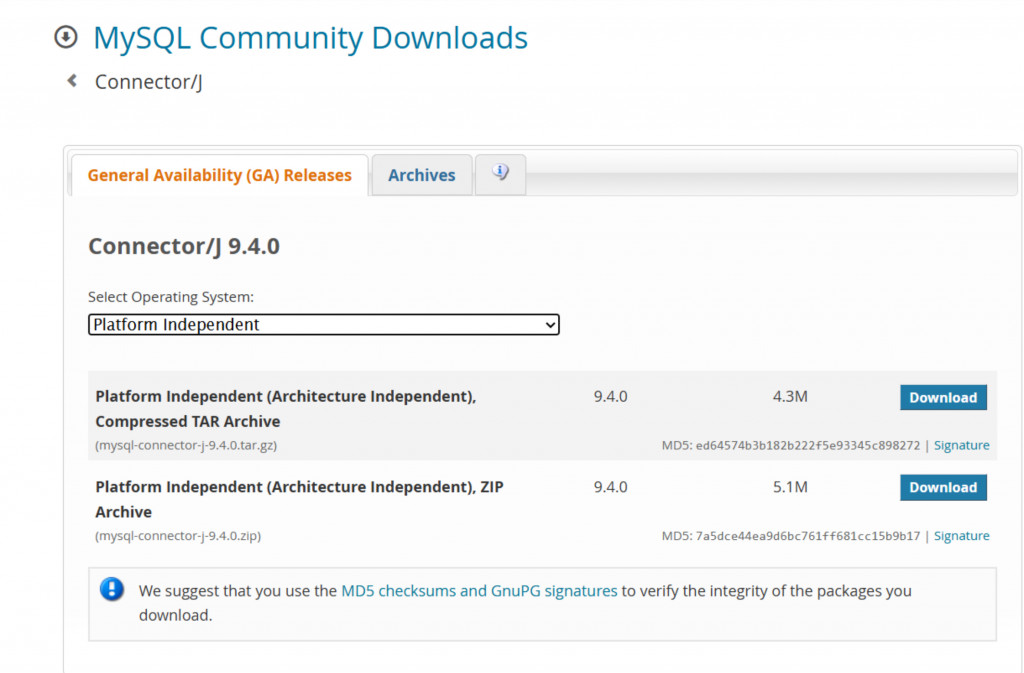Open Signature link for the zip file
1024x673 pixels.
coord(961,535)
